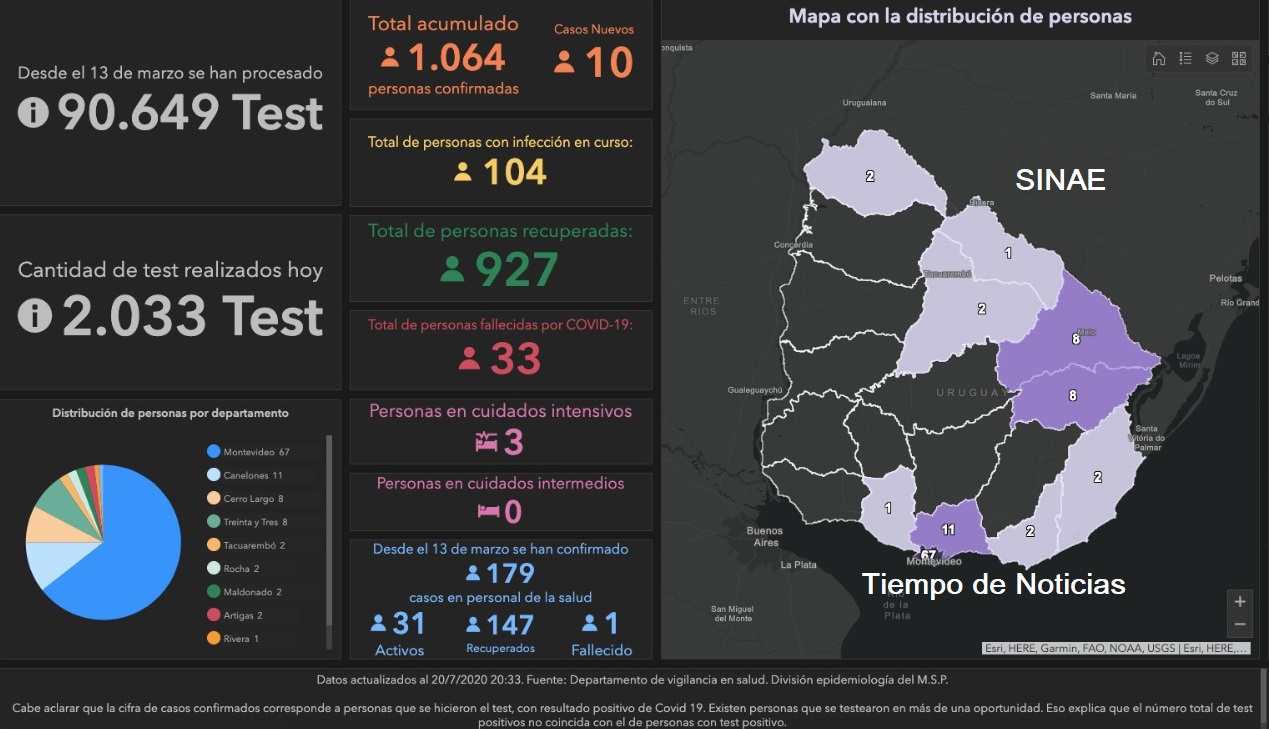
Task: Click info icon beside 90.649 Test
Action: click(x=33, y=113)
